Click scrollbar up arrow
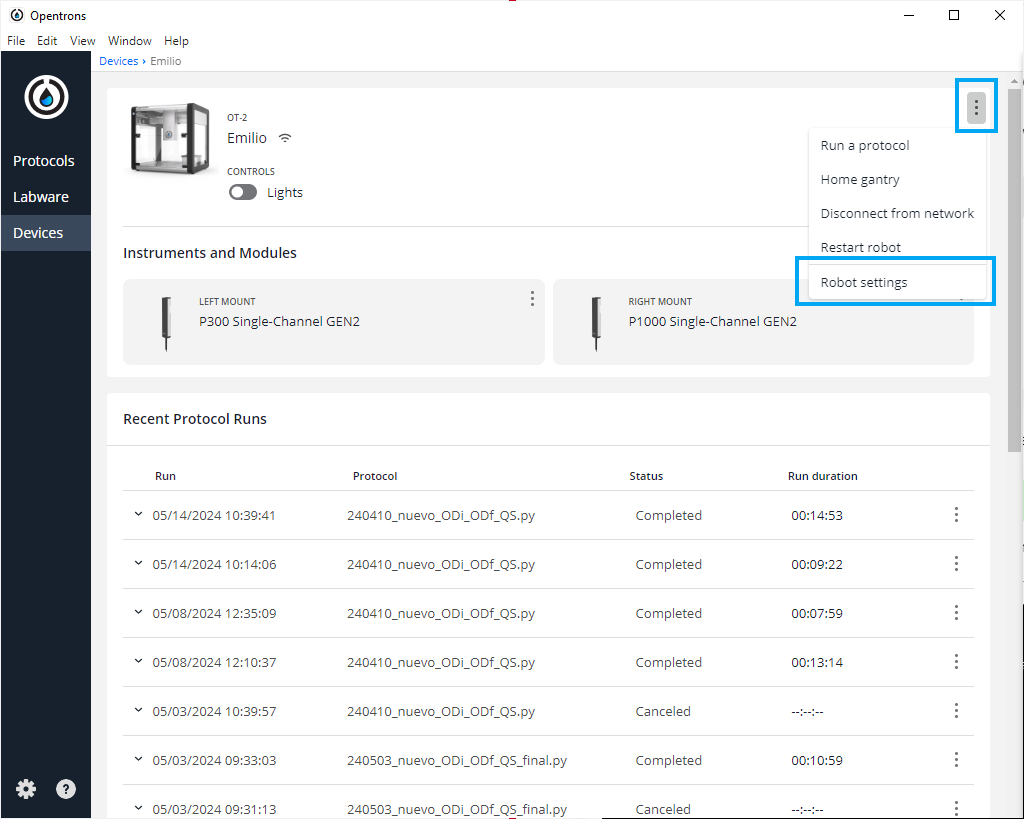 pos(1014,82)
